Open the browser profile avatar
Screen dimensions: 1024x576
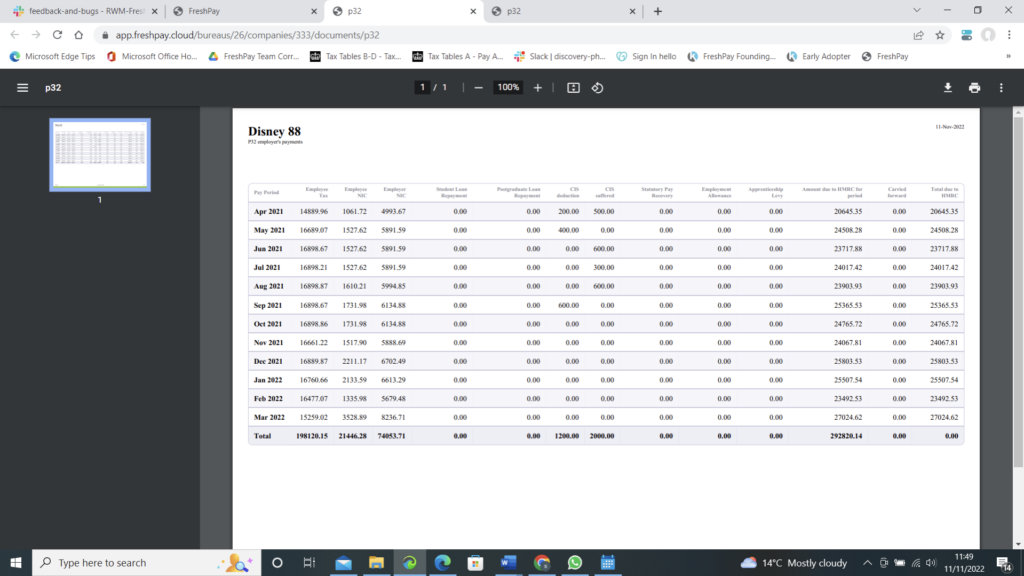988,35
